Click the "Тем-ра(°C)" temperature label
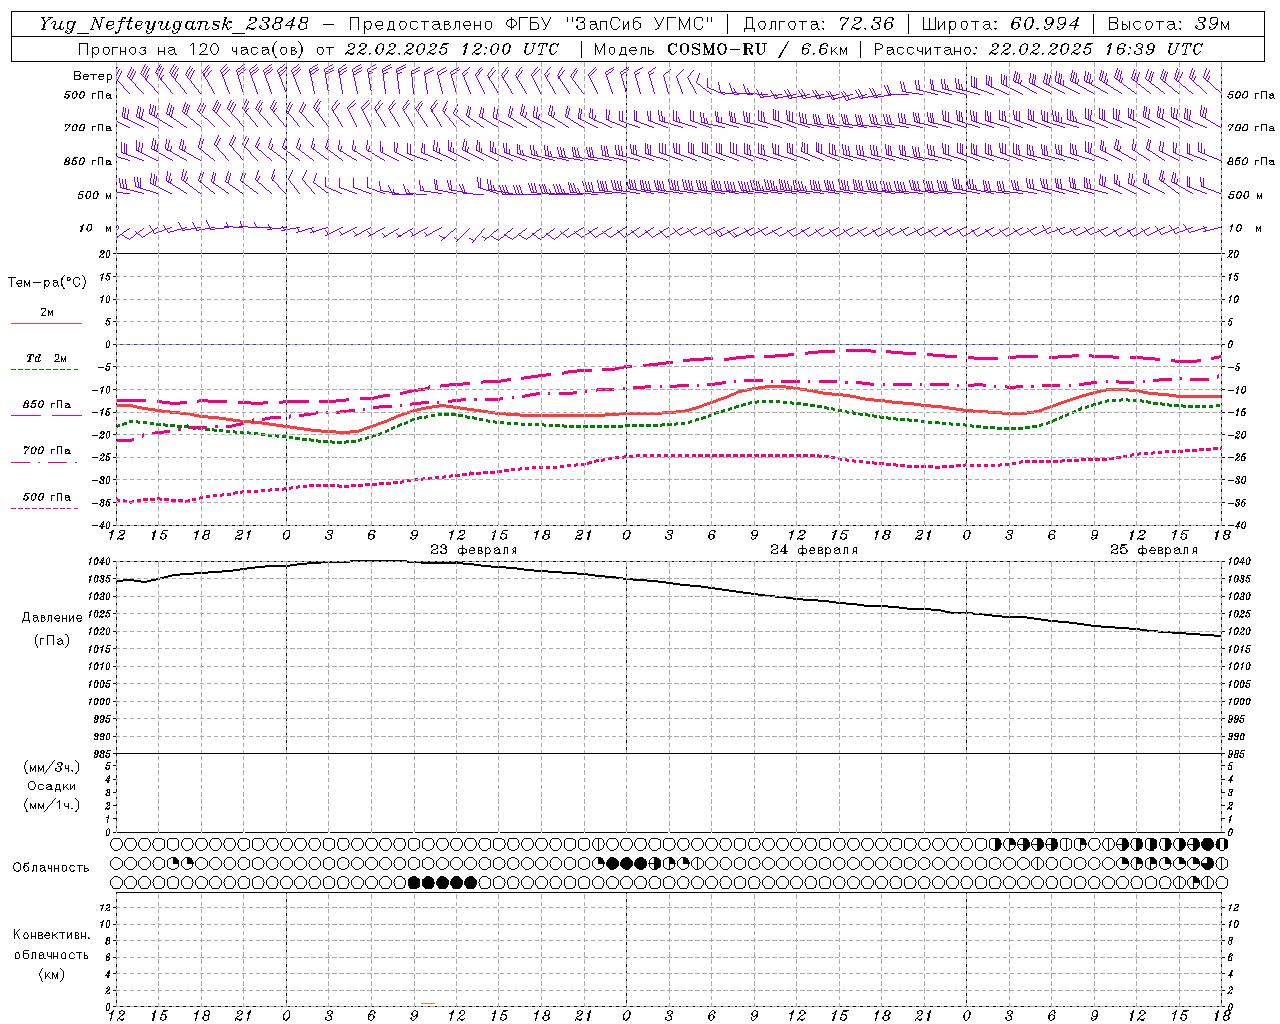 point(47,283)
